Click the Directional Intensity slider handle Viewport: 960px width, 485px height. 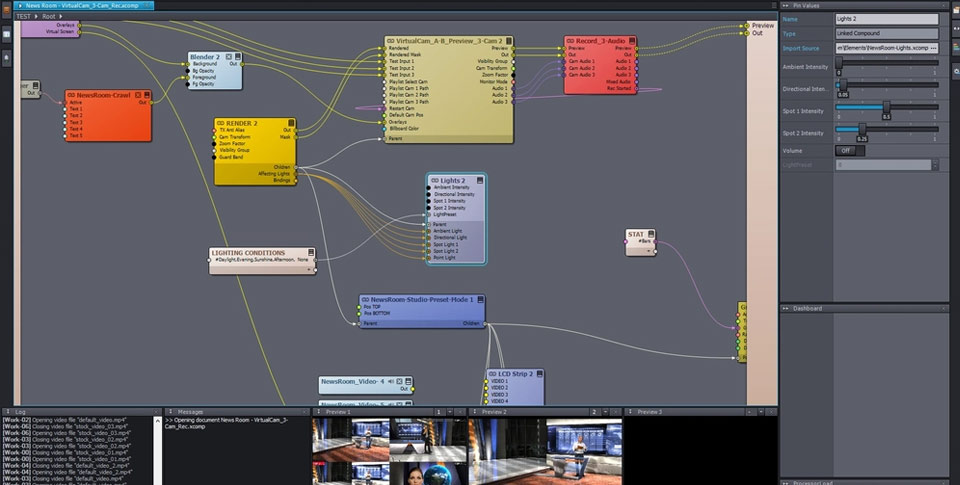(x=843, y=85)
